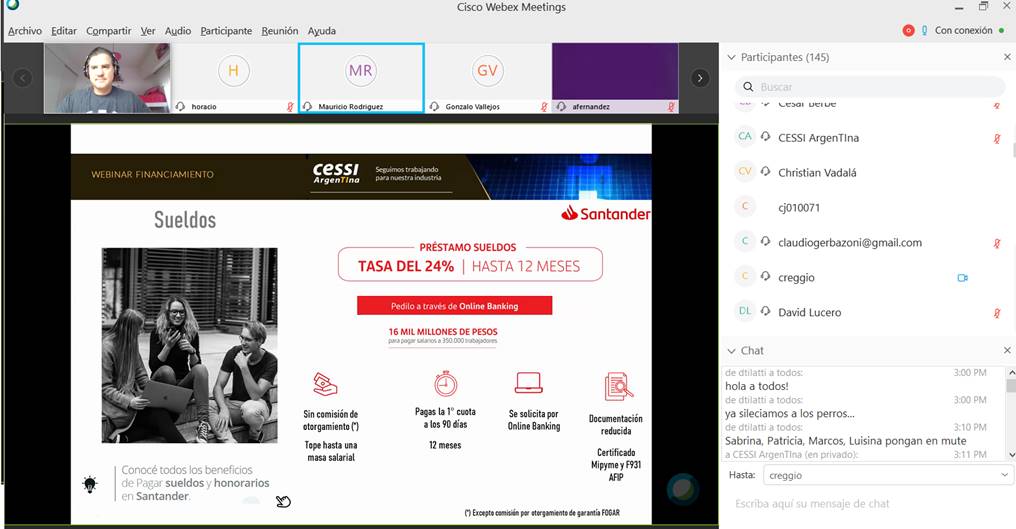The image size is (1016, 529).
Task: Click the laptop Online Banking icon on slide
Action: tap(528, 382)
